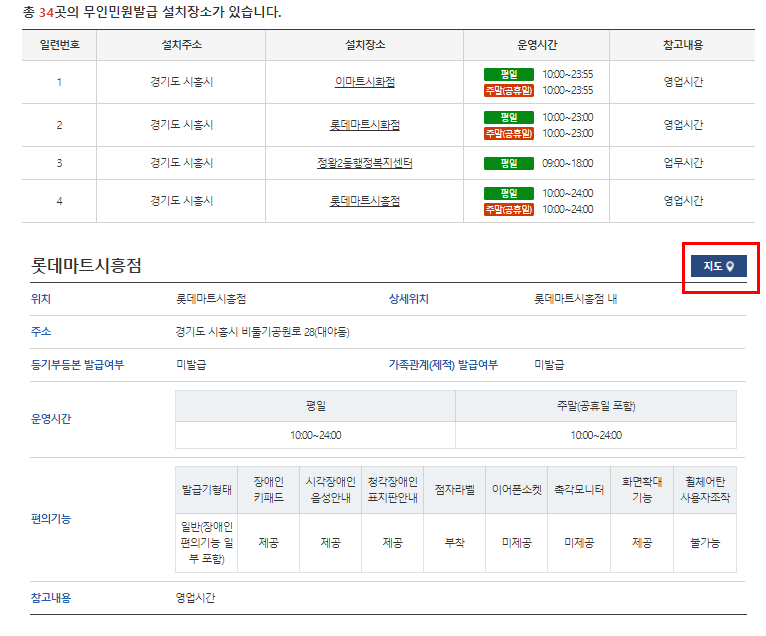Select the 평일 badge in the 이마트시화점 row
This screenshot has height=636, width=766.
(509, 74)
